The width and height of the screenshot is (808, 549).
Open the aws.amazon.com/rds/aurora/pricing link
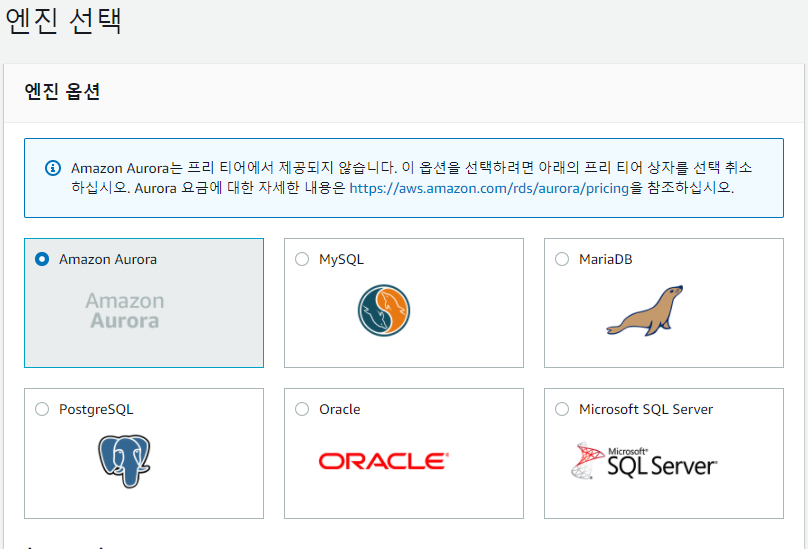coord(489,188)
